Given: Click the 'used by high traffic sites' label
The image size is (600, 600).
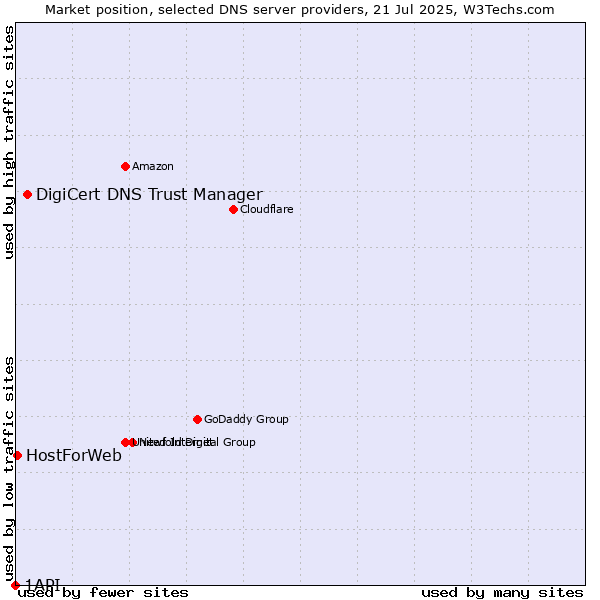Looking at the screenshot, I should tap(8, 142).
